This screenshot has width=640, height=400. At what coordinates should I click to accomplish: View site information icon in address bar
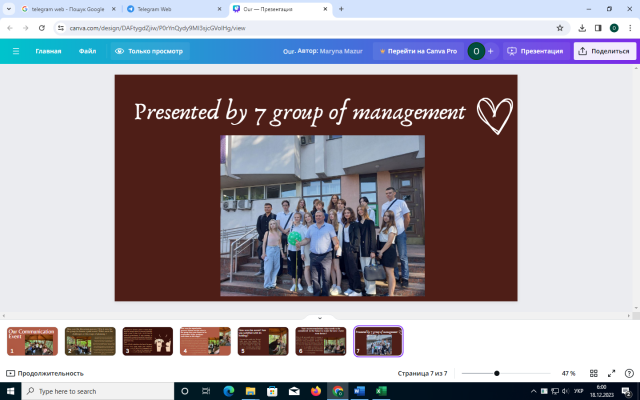pyautogui.click(x=61, y=28)
